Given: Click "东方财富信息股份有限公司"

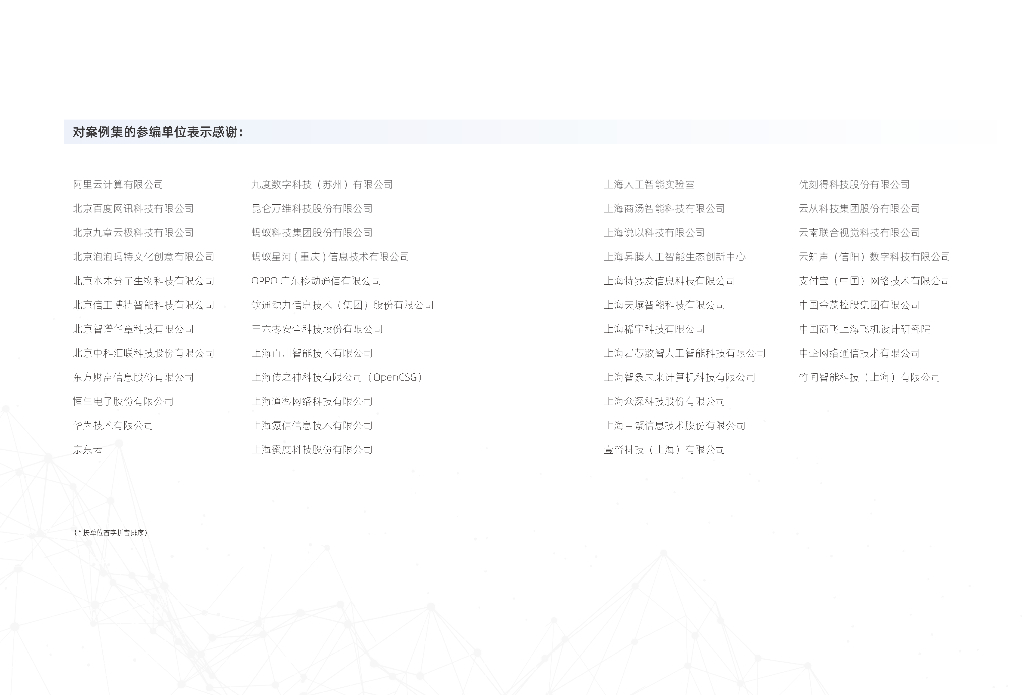Looking at the screenshot, I should (133, 378).
